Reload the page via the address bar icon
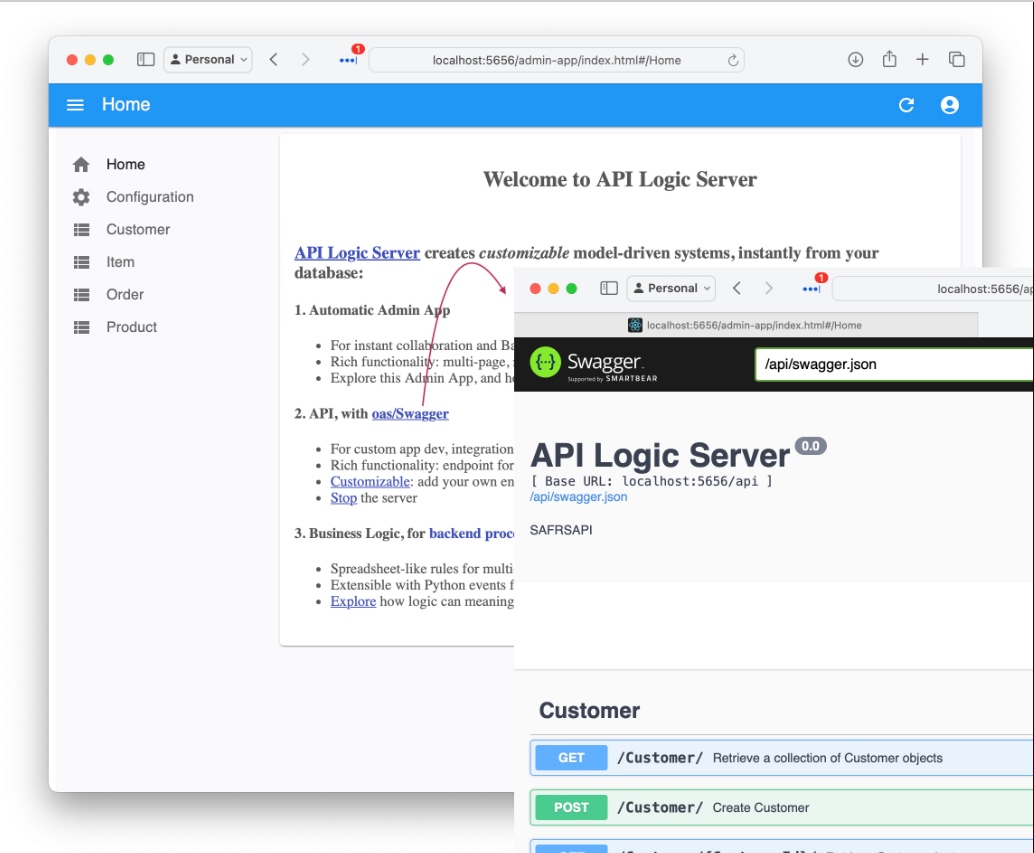1034x853 pixels. (733, 61)
